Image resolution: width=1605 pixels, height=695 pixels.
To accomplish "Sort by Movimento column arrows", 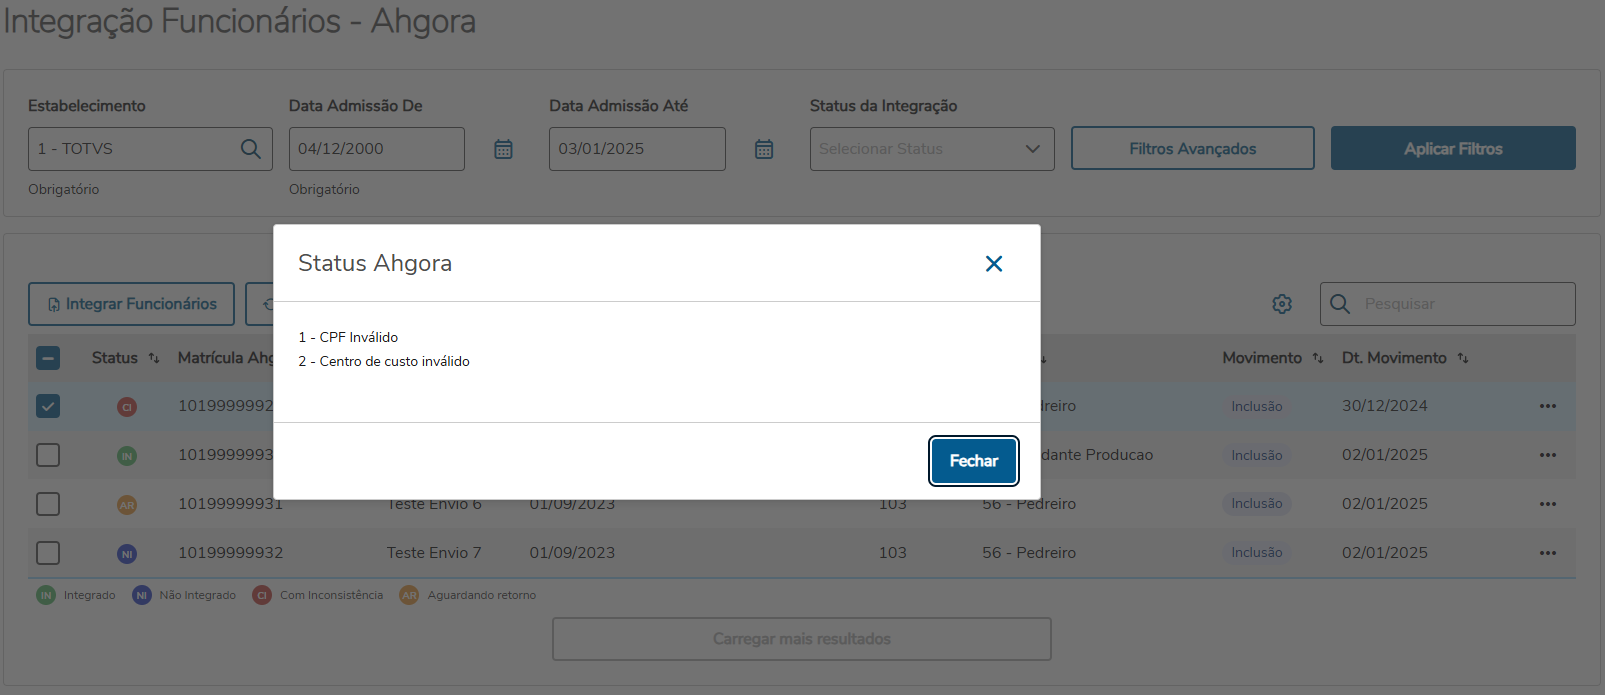I will (x=1318, y=358).
